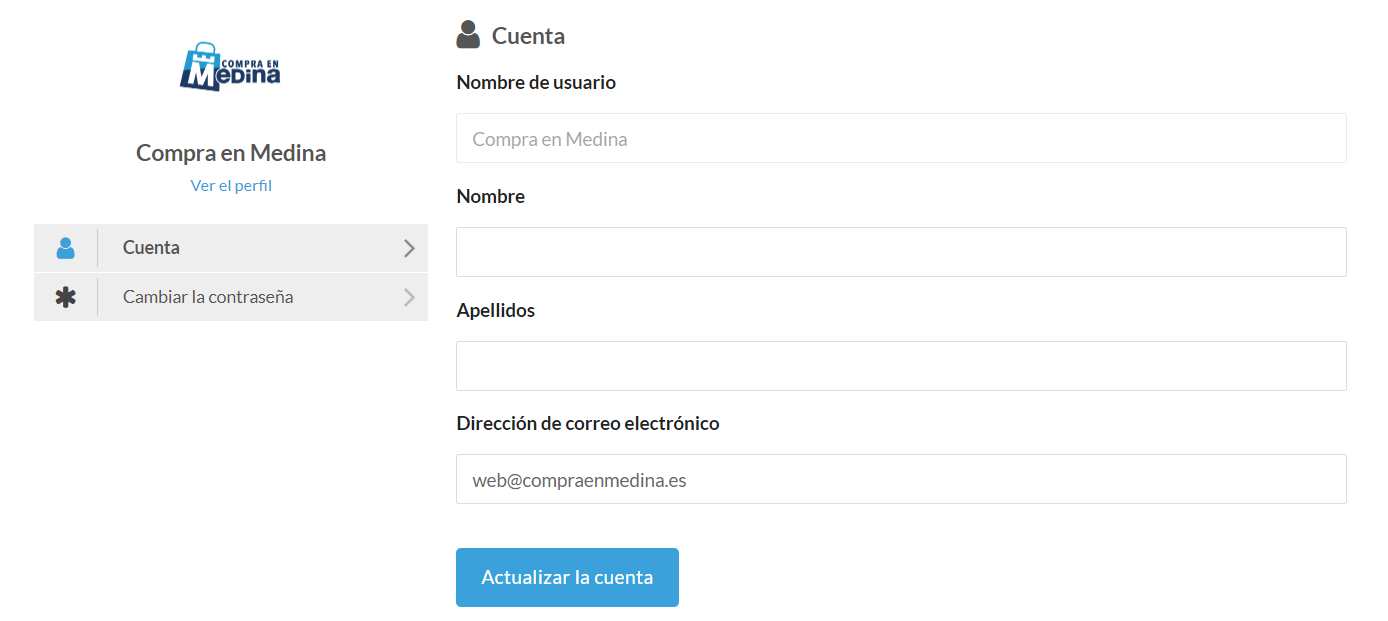Screen dimensions: 1388x621
Task: Click the Nombre field label
Action: (x=490, y=197)
